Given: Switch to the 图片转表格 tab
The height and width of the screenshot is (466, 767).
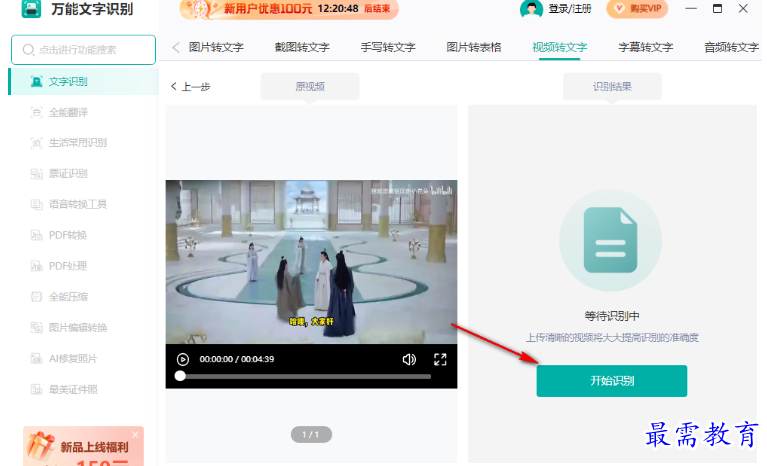Looking at the screenshot, I should 474,47.
